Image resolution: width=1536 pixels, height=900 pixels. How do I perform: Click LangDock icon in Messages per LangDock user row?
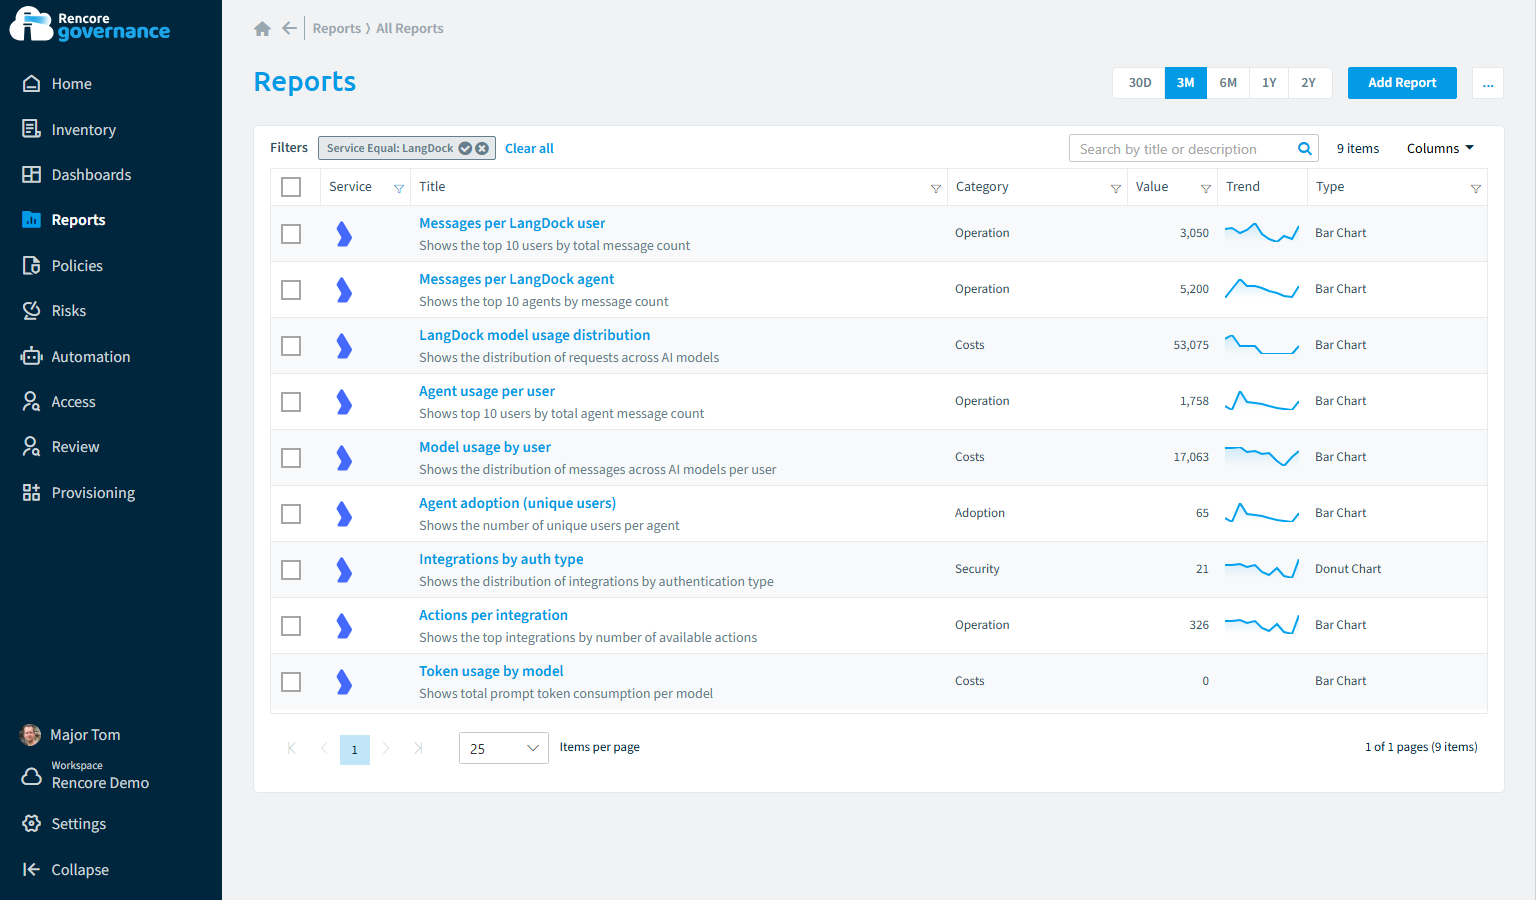[x=344, y=234]
